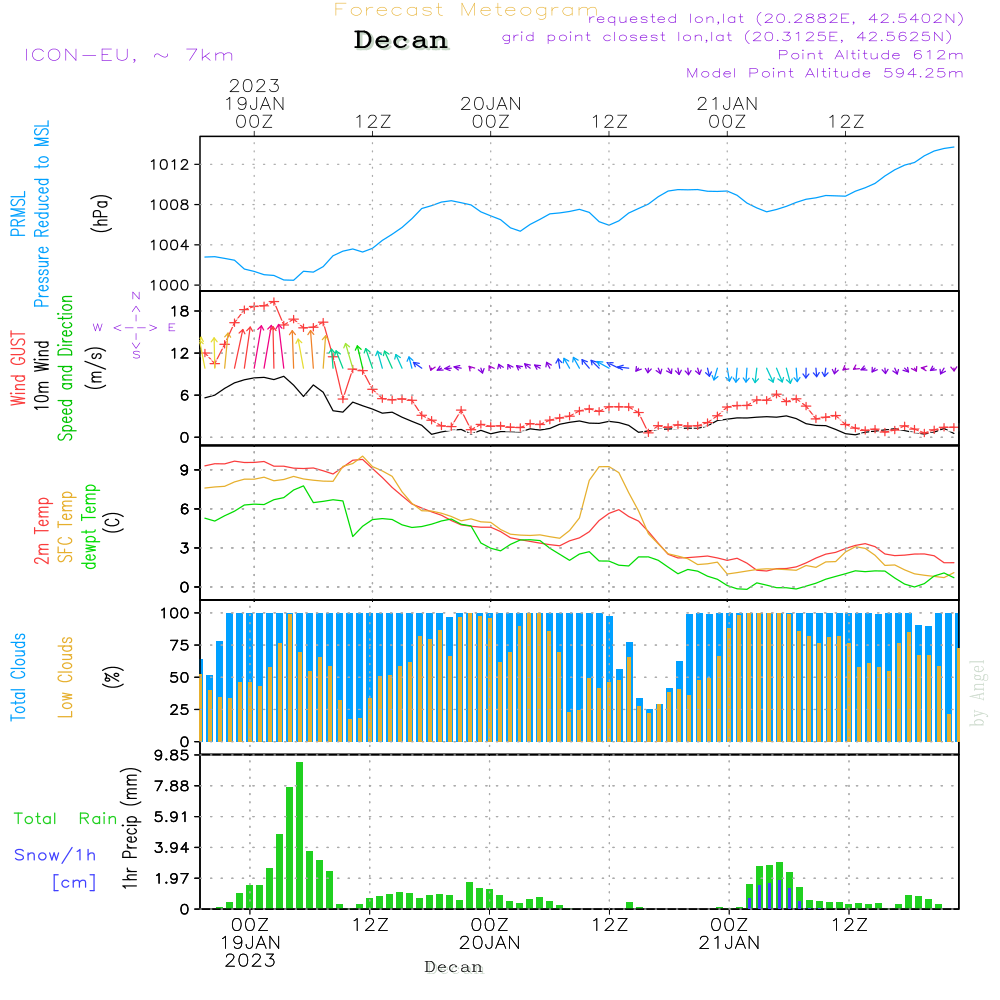Select the green "Total Rain" legend label
Screen dimensions: 1000x1000
[66, 819]
